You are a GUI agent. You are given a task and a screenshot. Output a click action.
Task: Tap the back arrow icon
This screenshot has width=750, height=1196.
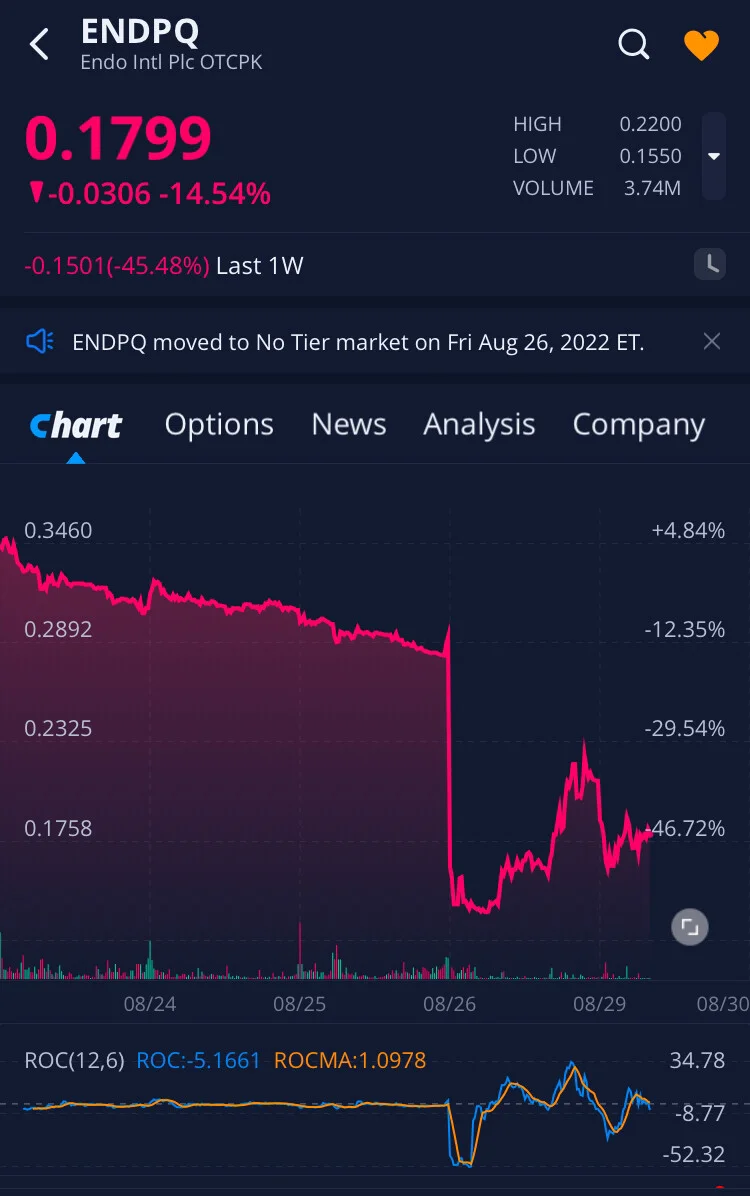[40, 44]
